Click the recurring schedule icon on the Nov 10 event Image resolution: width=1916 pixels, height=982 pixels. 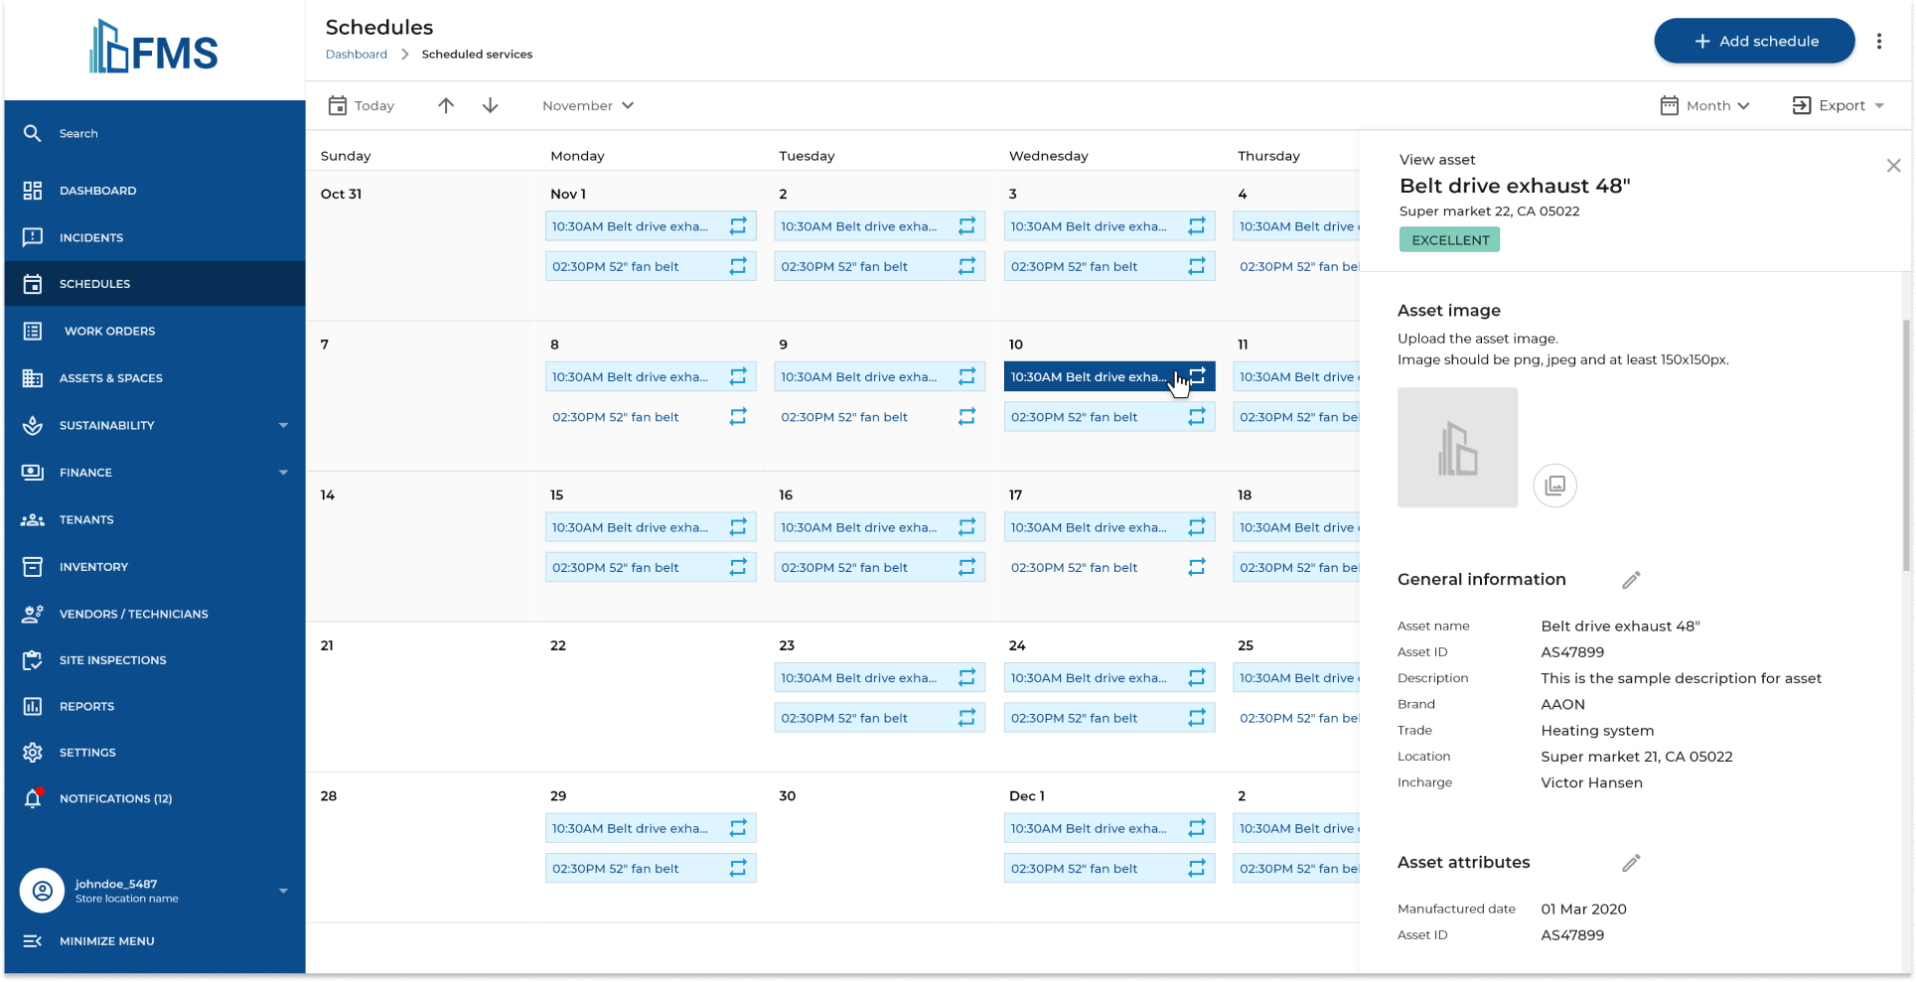1196,377
